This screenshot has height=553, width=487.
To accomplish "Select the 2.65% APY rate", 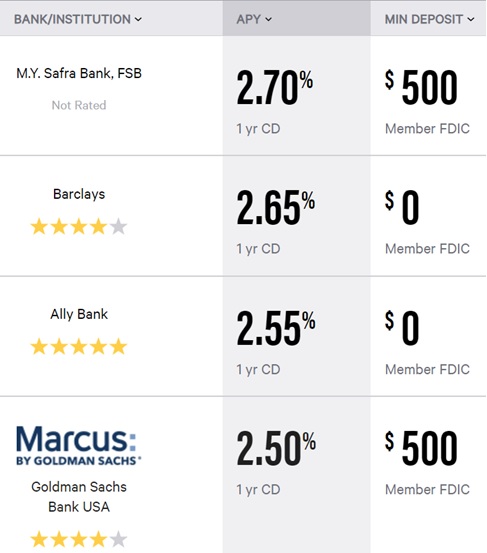I will (276, 207).
